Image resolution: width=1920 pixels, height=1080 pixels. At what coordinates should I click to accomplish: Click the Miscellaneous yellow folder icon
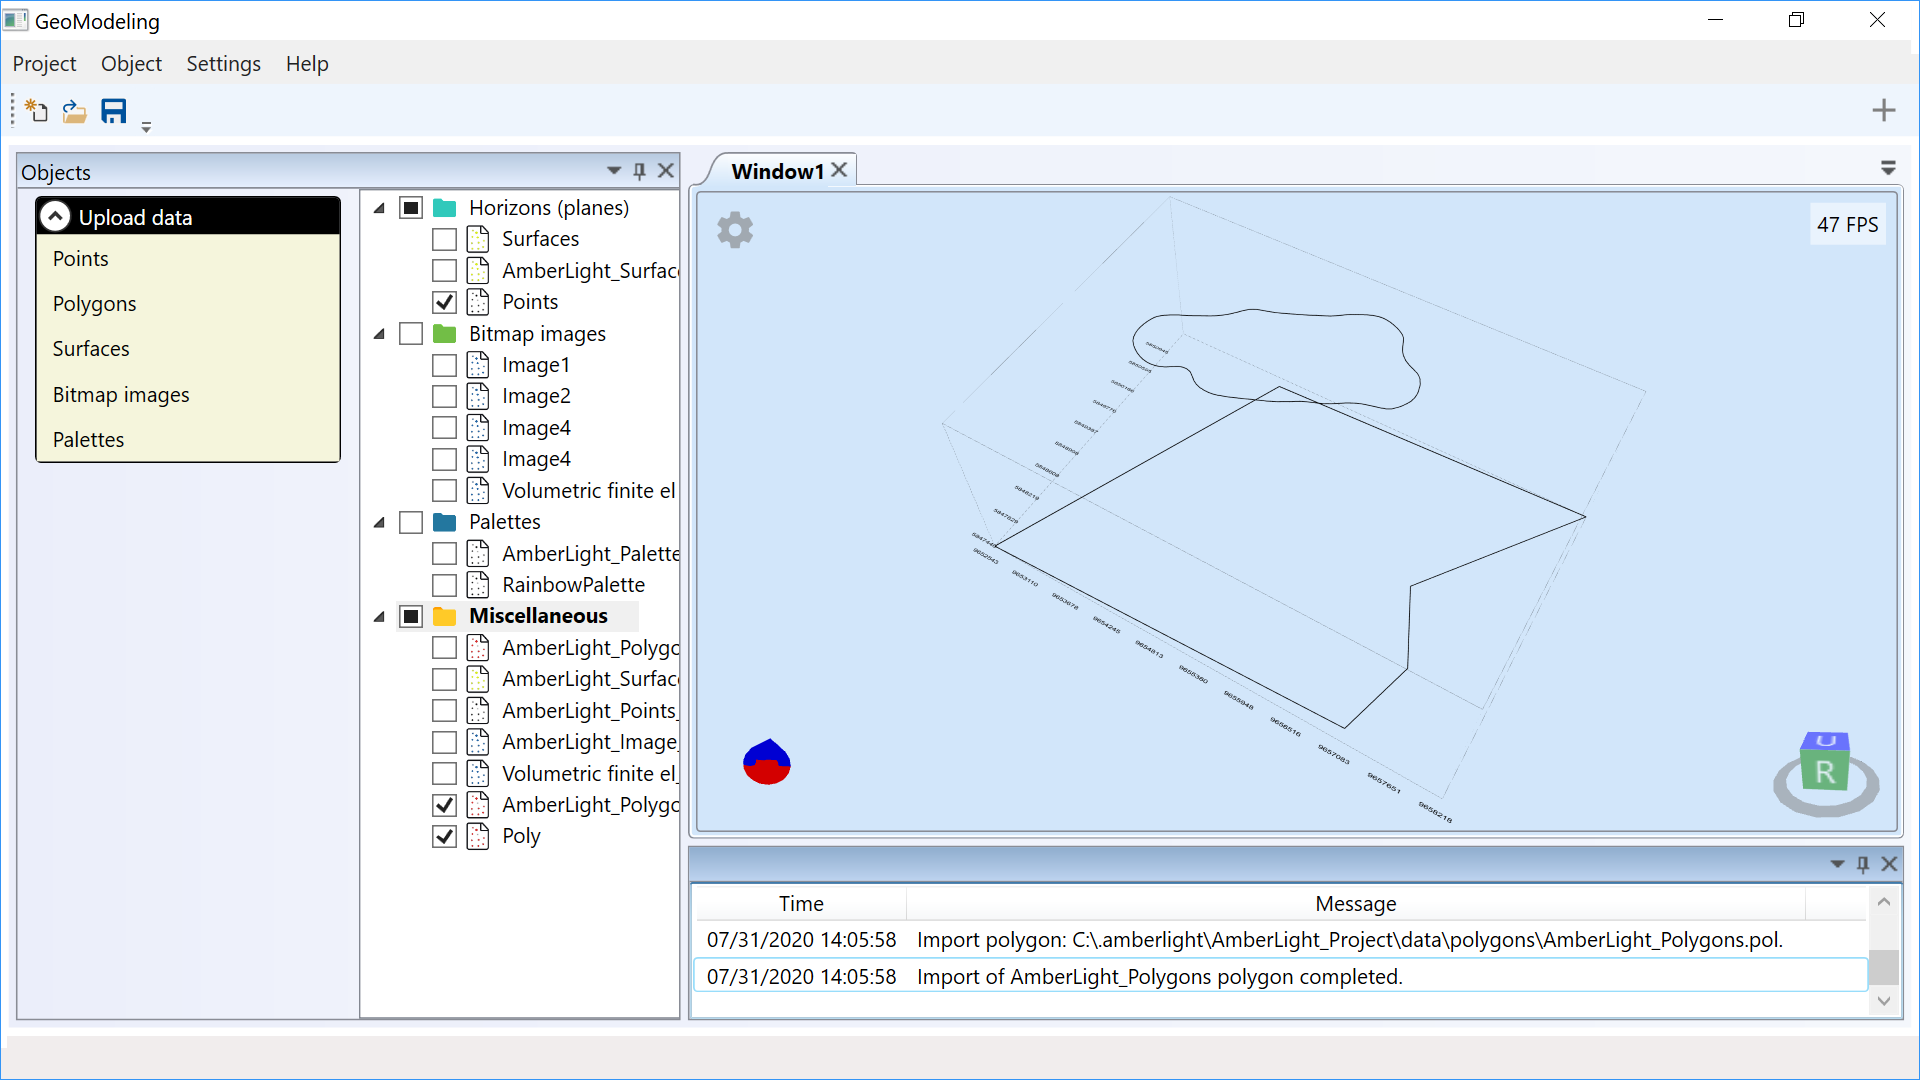click(x=445, y=616)
